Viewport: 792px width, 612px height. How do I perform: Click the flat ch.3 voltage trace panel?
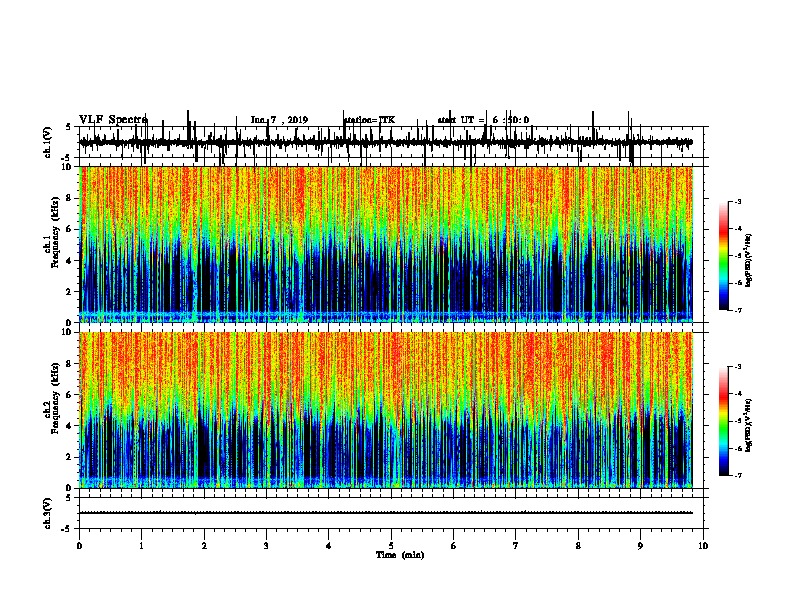coord(391,513)
